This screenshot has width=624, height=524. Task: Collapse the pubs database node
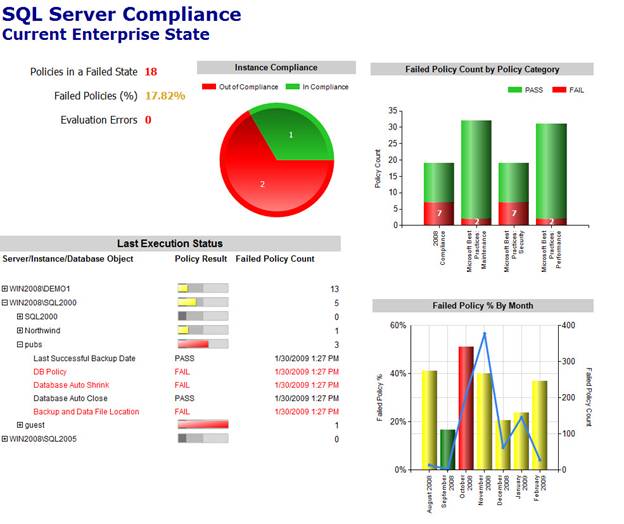[20, 344]
